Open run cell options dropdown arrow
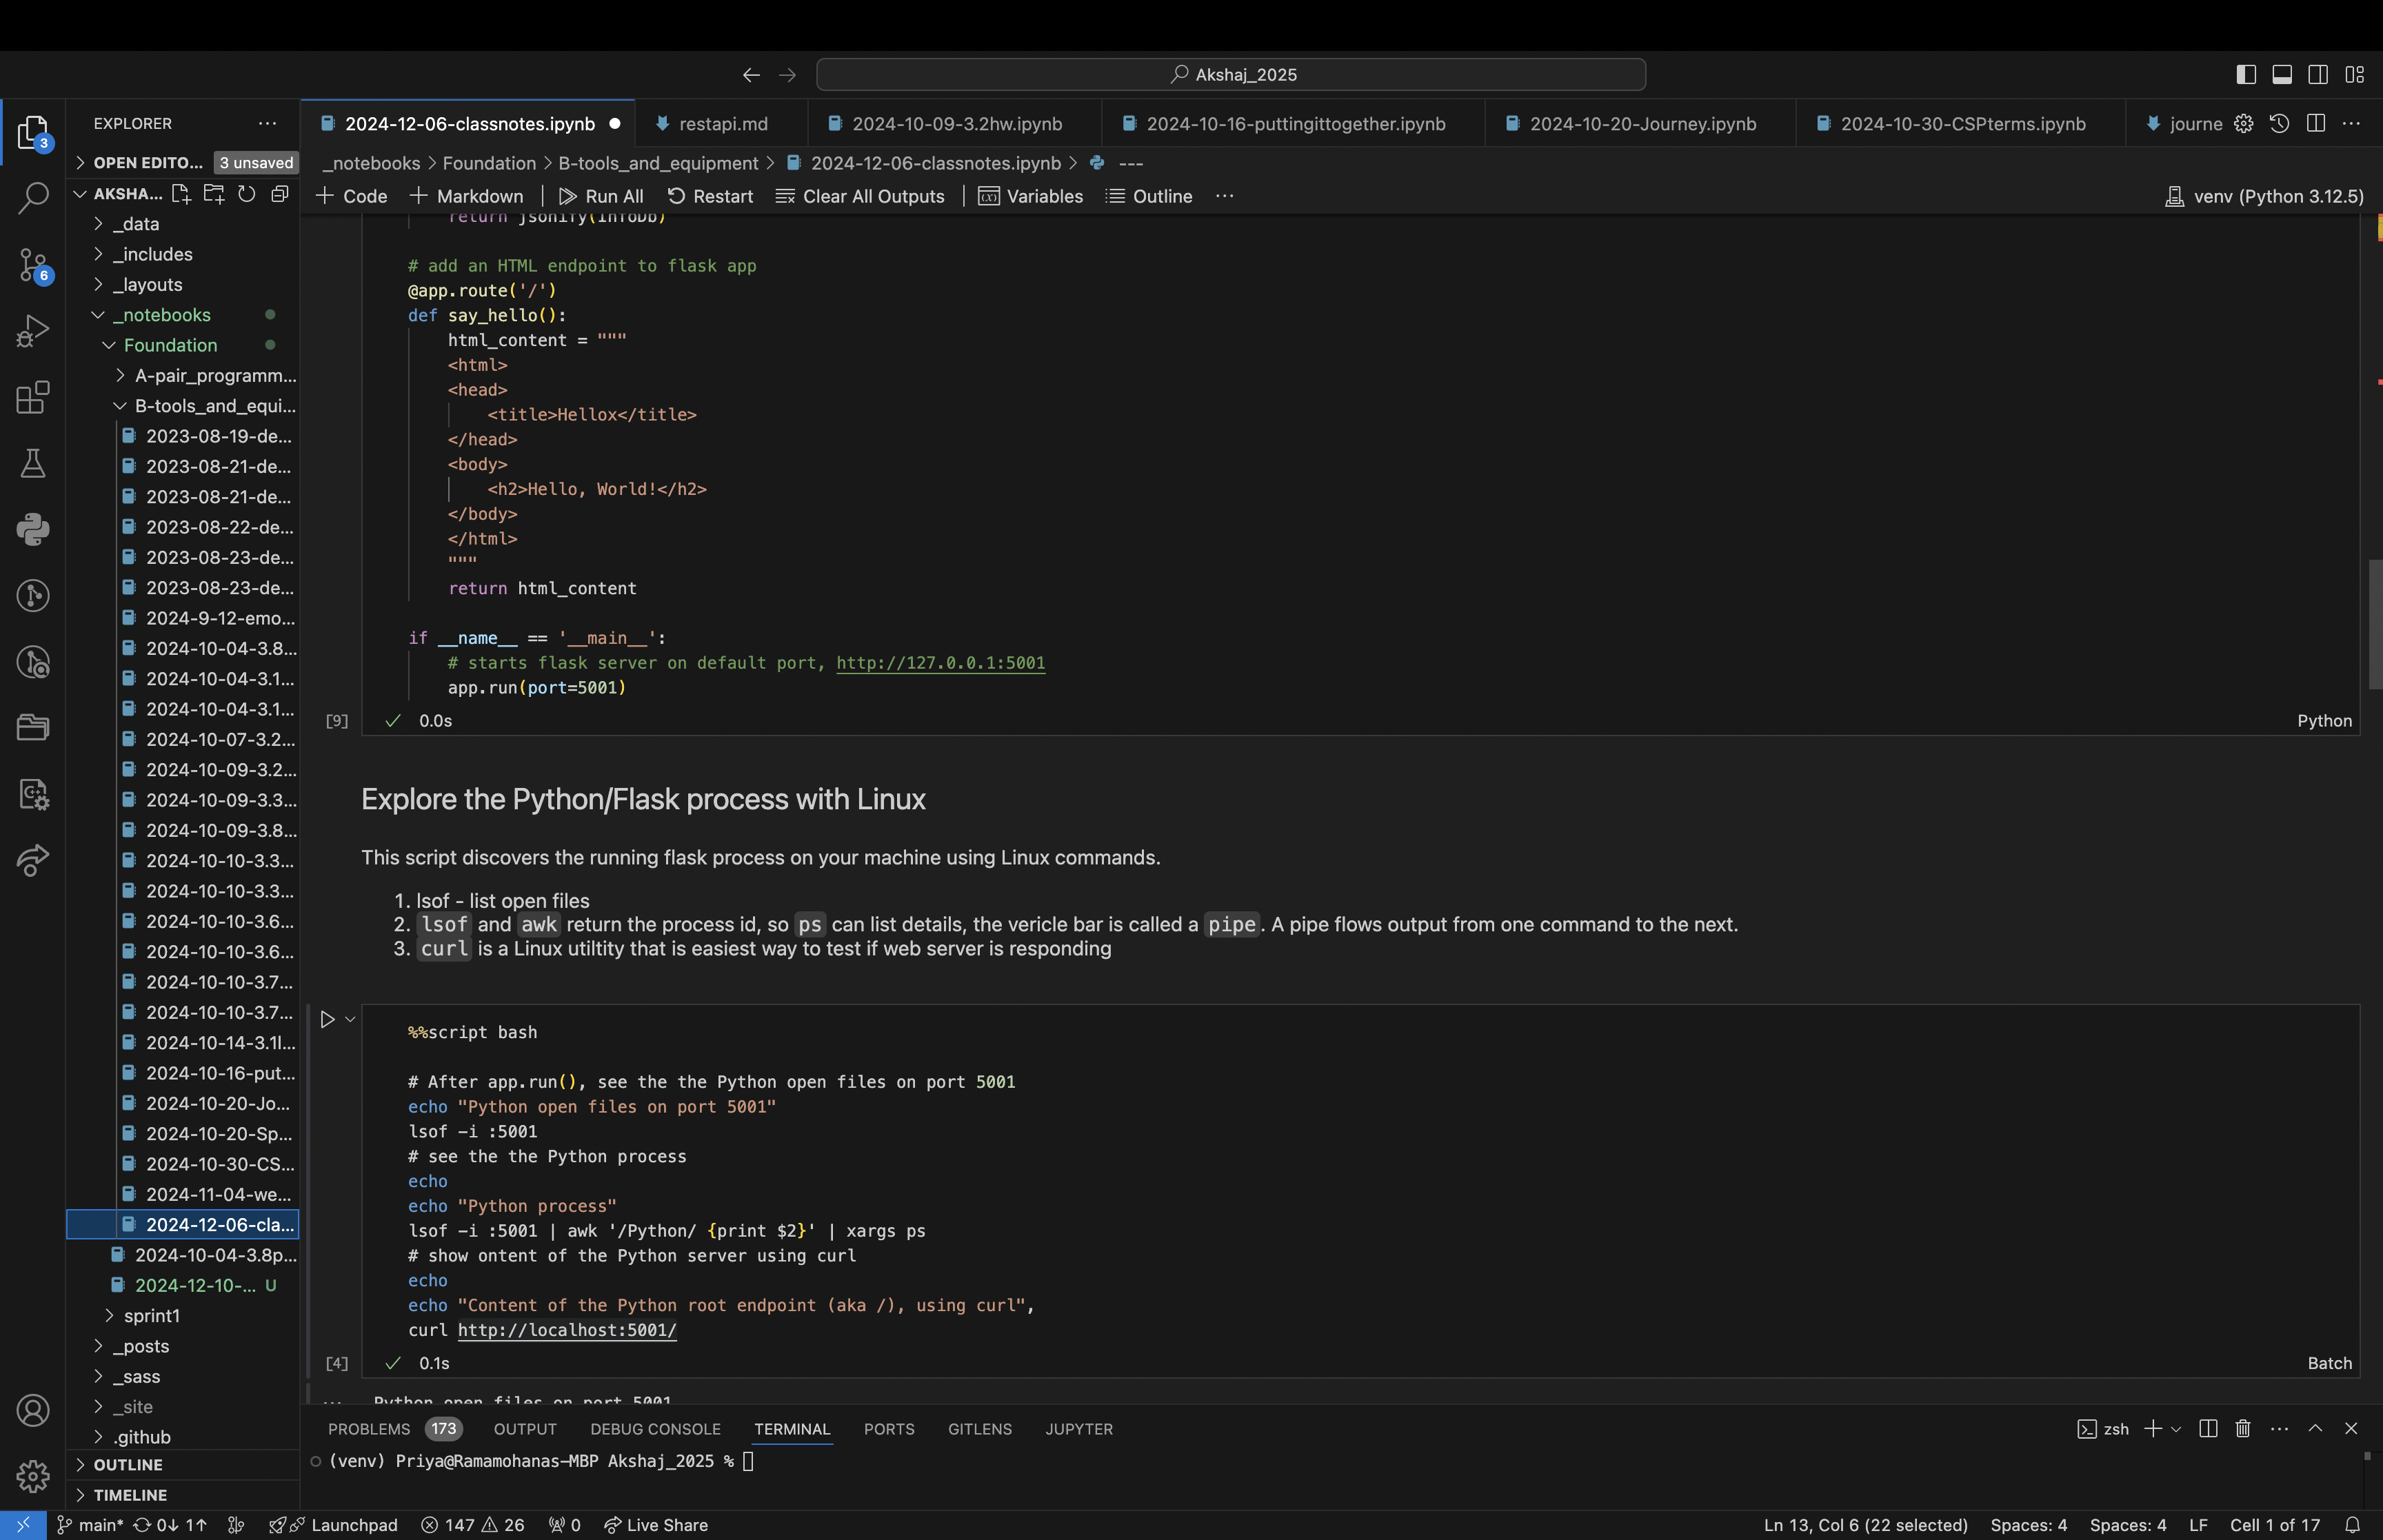The height and width of the screenshot is (1540, 2383). click(350, 1019)
